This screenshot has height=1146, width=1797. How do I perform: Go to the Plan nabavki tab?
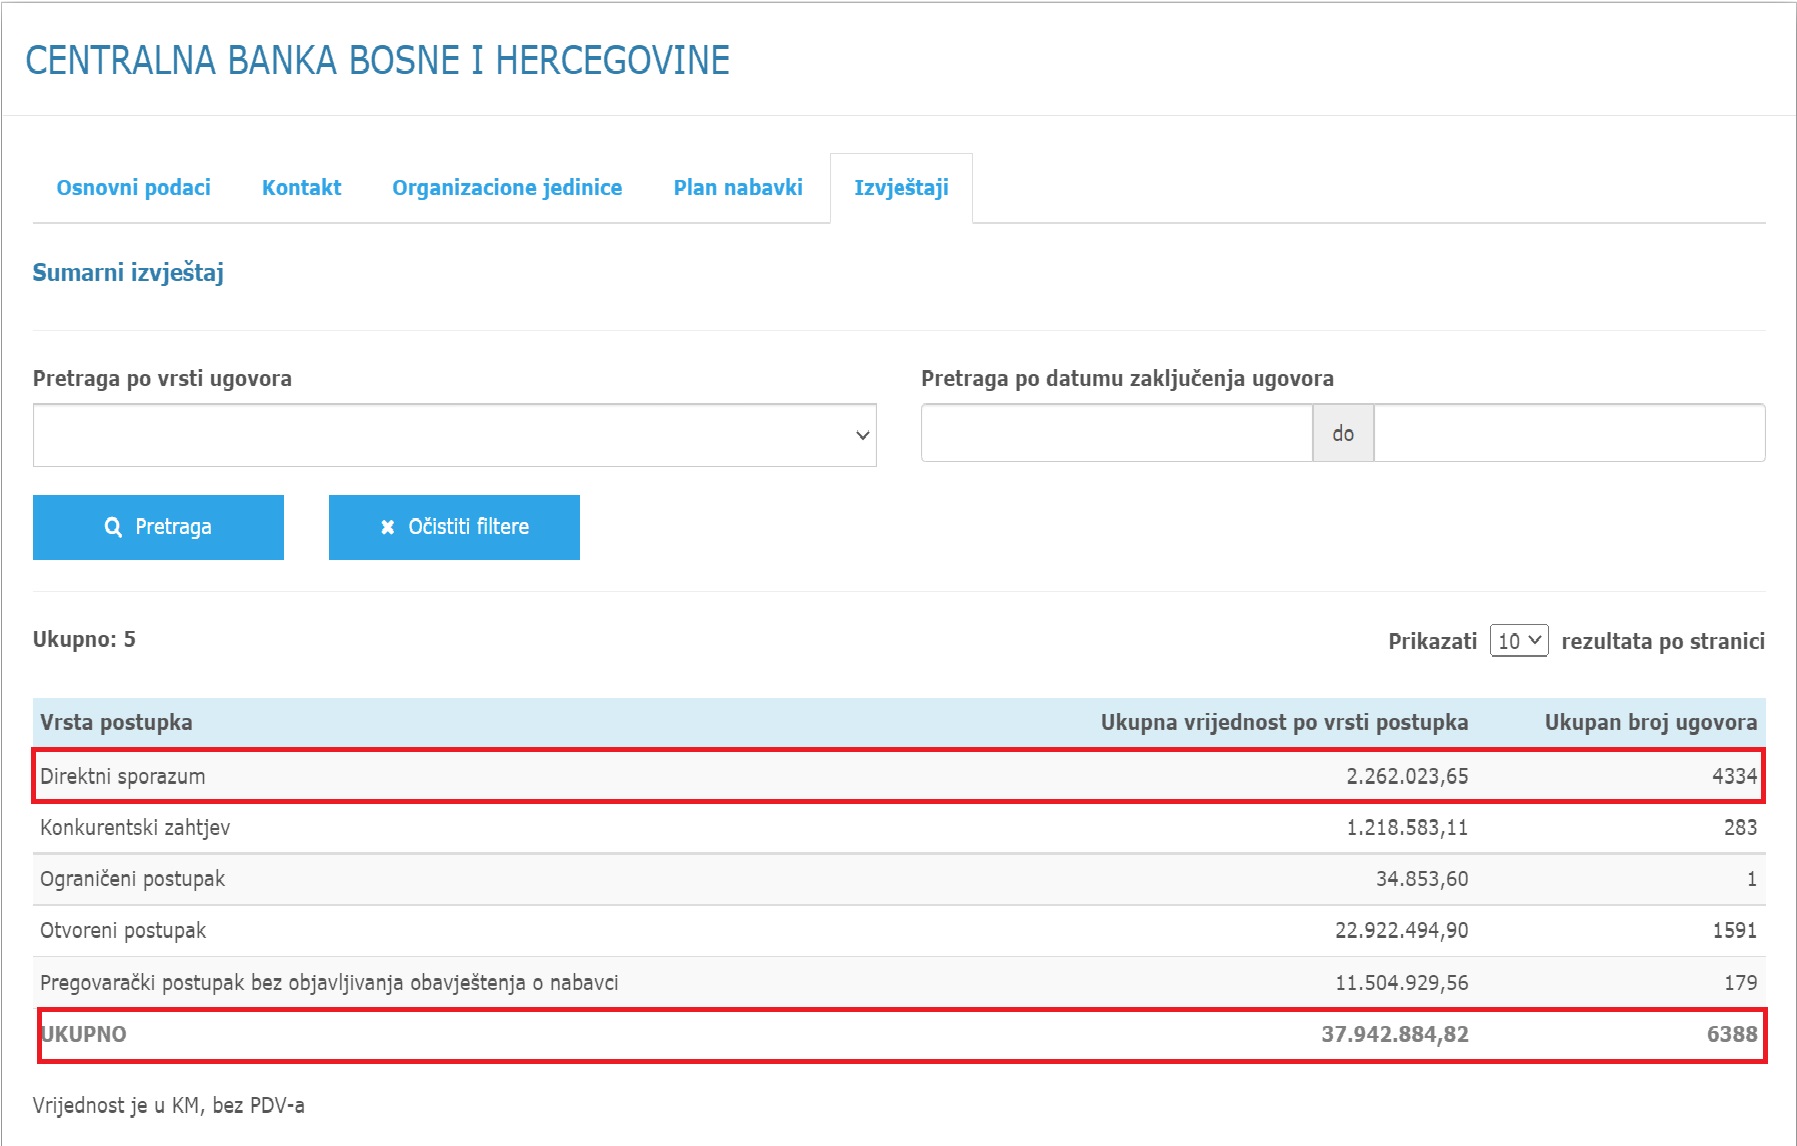(738, 188)
